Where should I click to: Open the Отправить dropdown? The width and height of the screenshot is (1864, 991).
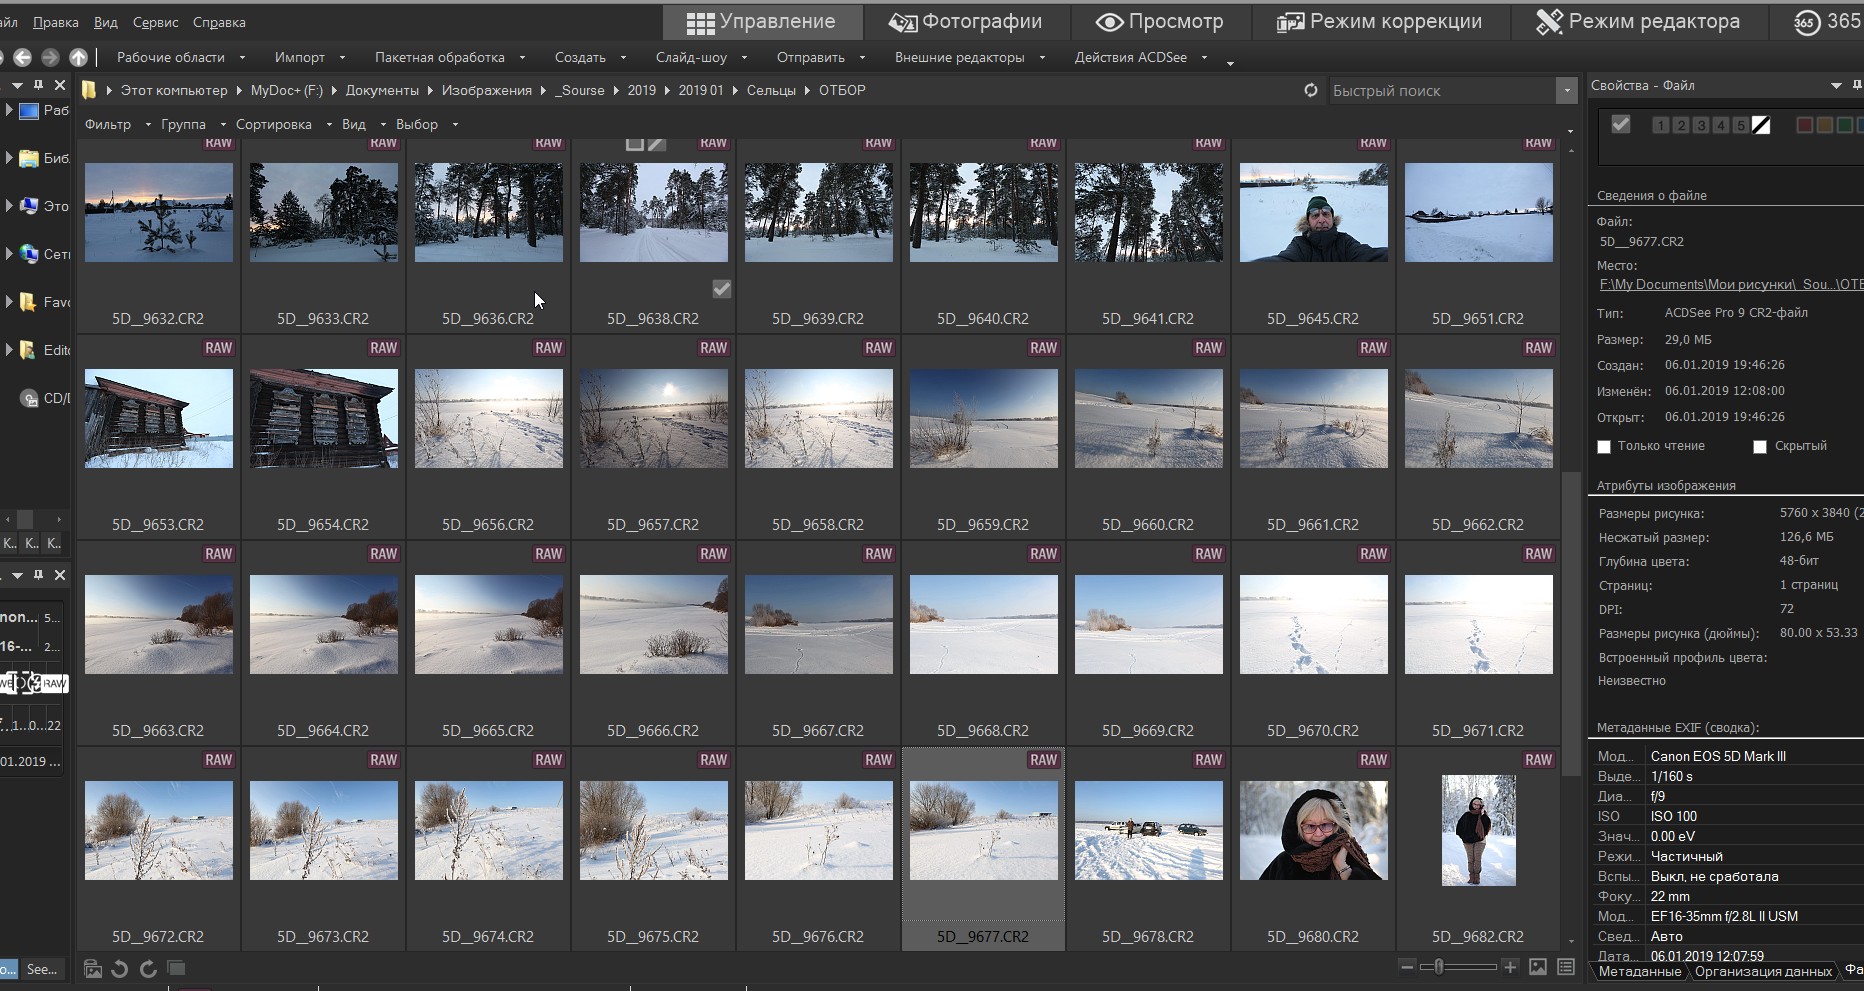click(x=820, y=58)
